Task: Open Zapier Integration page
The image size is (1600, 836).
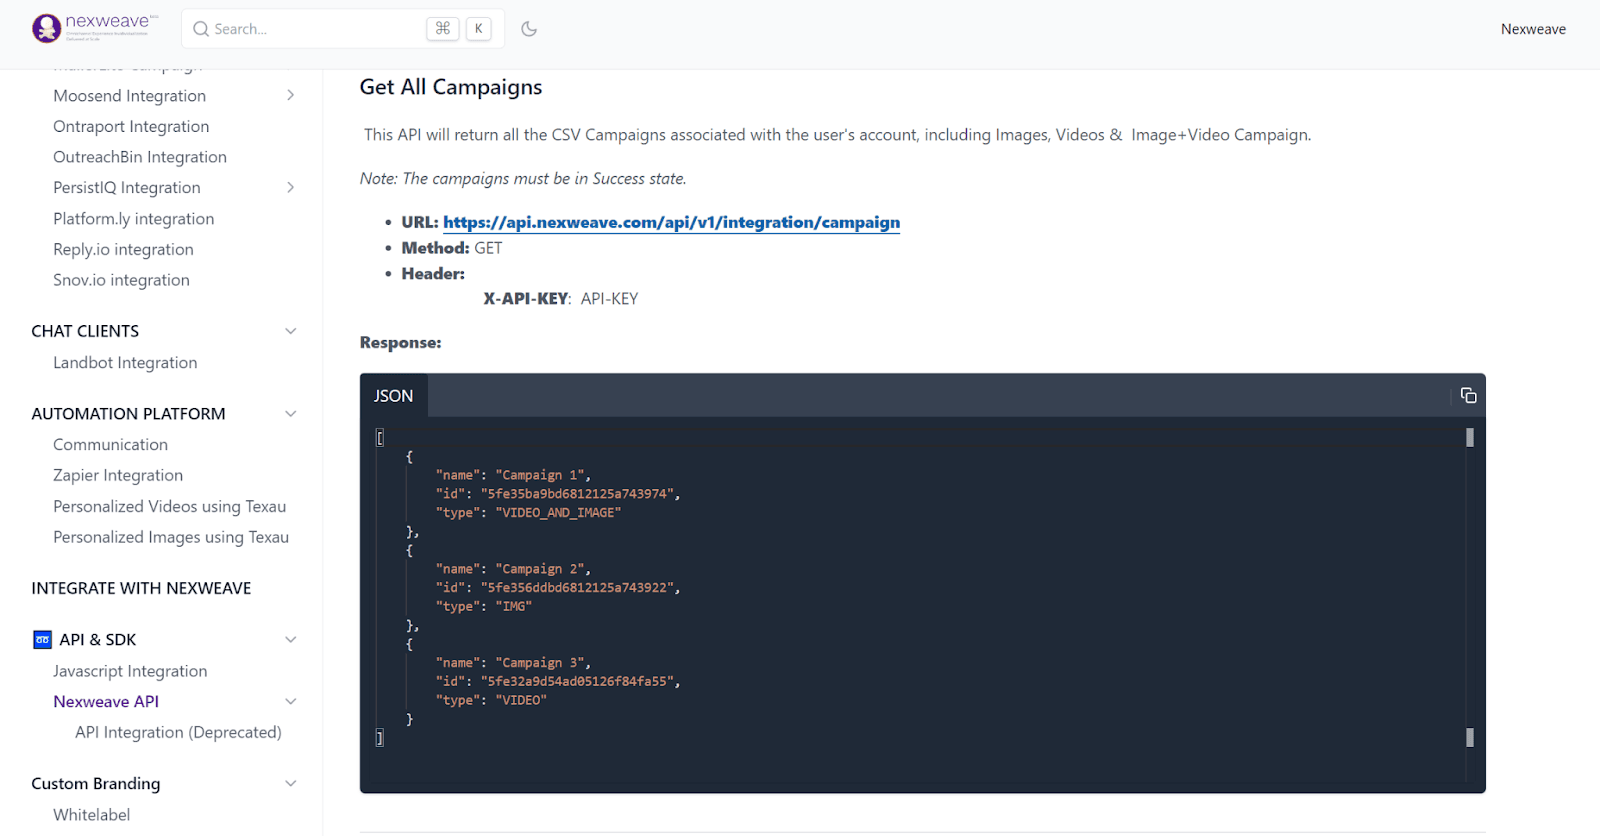Action: coord(118,475)
